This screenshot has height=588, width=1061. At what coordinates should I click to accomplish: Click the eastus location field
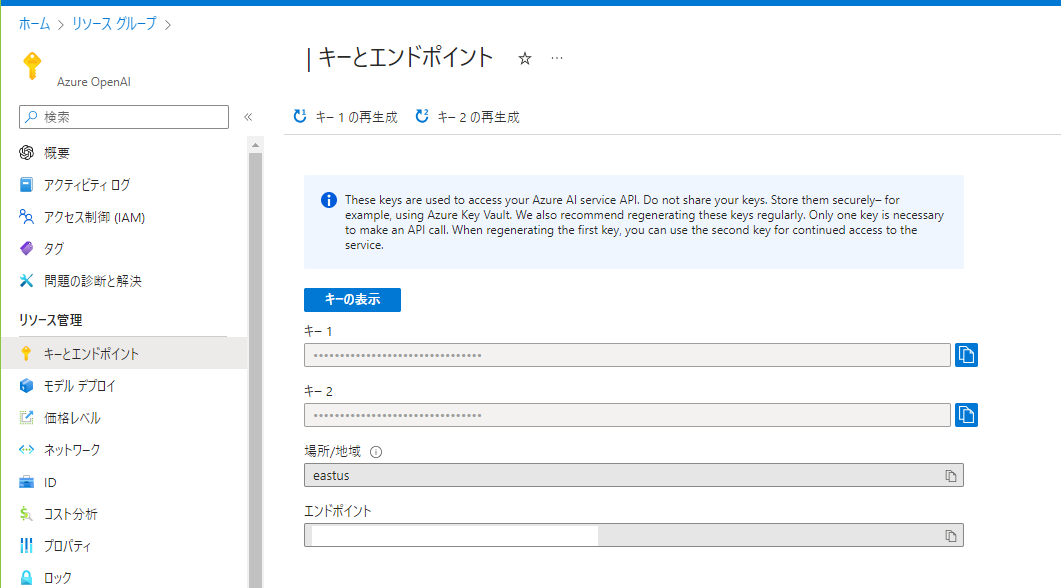[x=633, y=475]
